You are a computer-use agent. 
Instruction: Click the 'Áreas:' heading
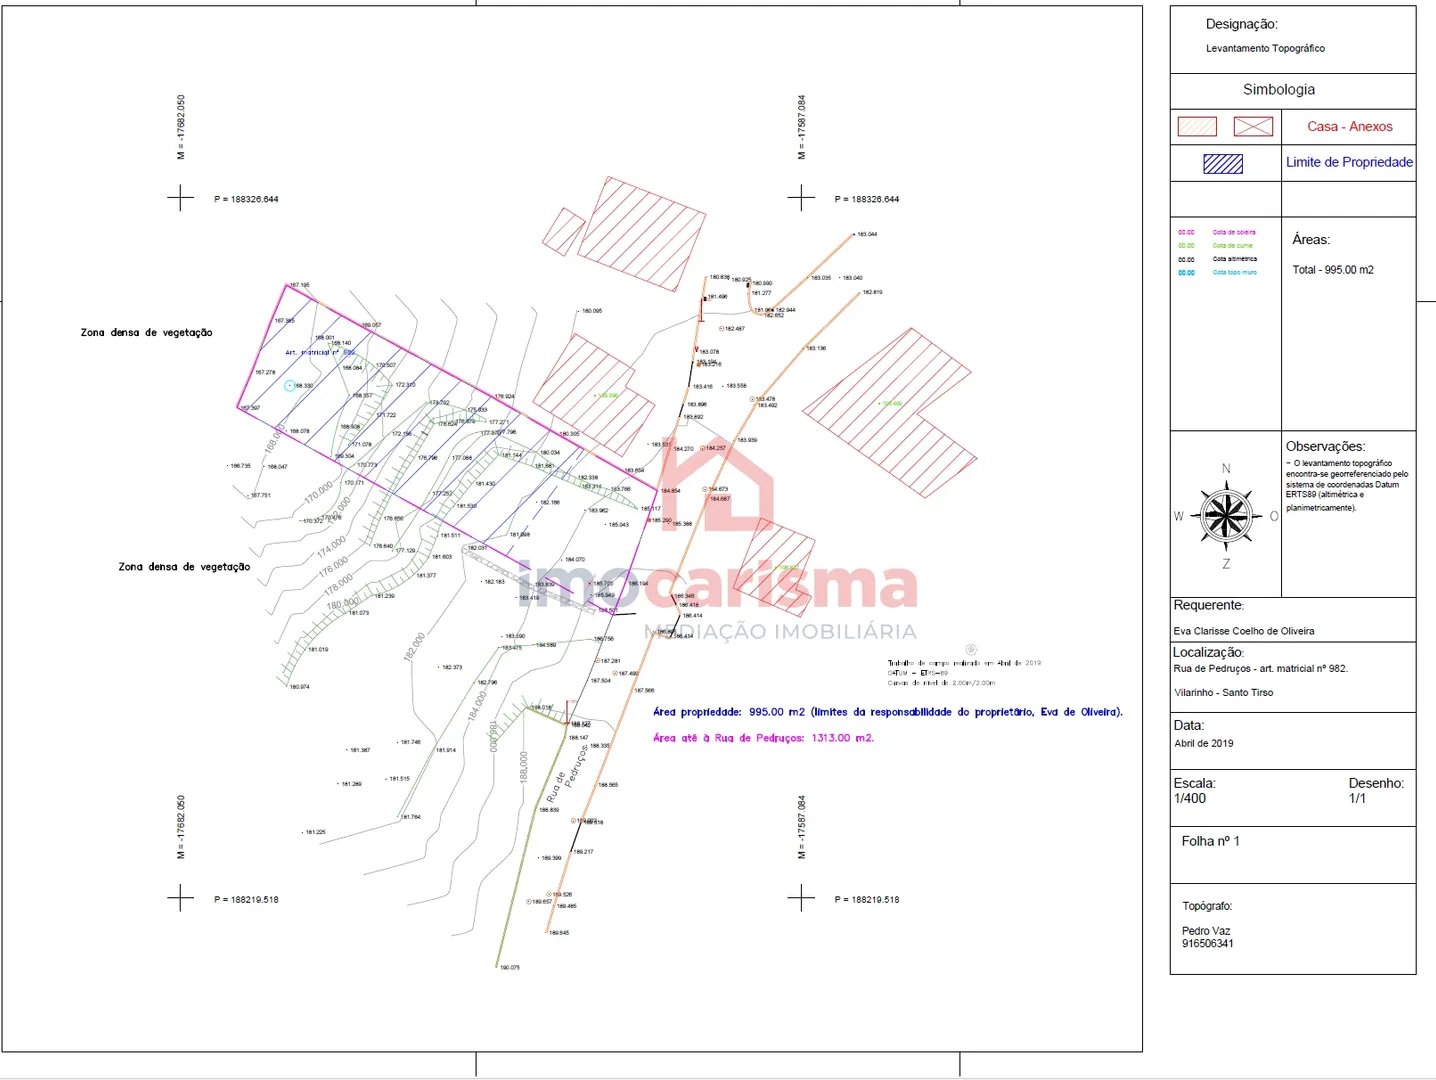(1311, 240)
